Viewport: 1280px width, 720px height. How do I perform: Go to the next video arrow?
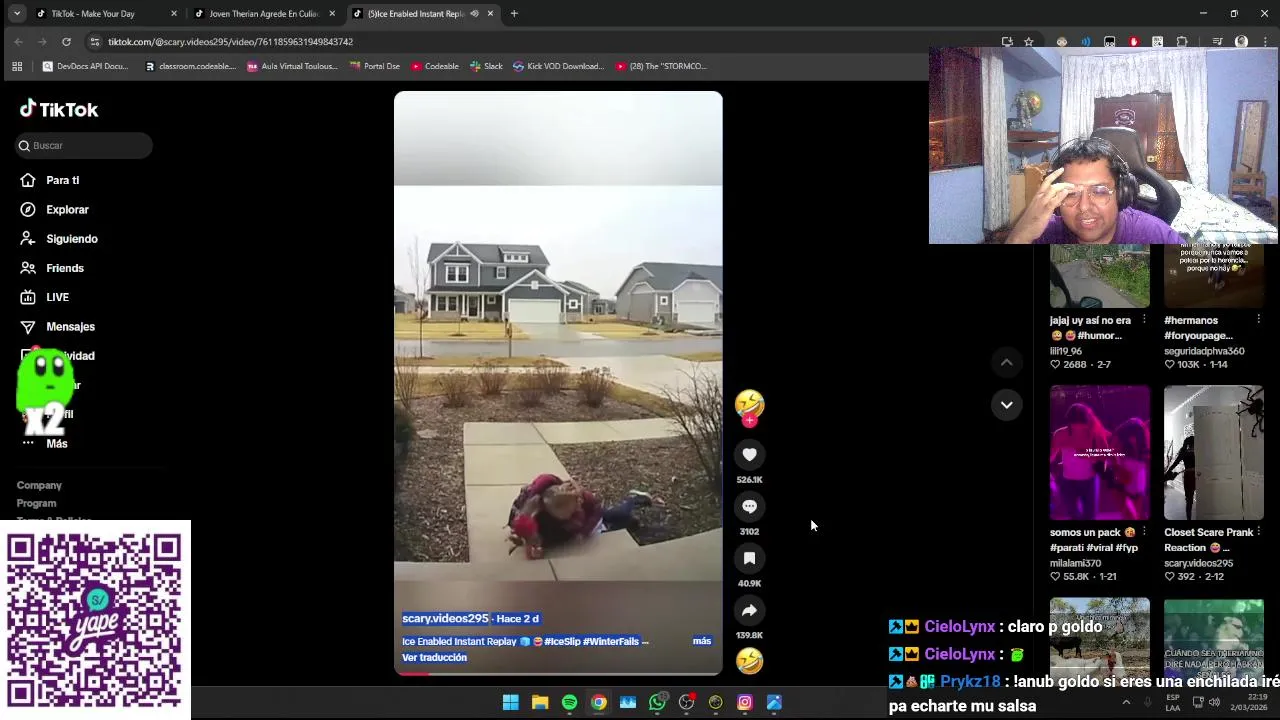1007,405
